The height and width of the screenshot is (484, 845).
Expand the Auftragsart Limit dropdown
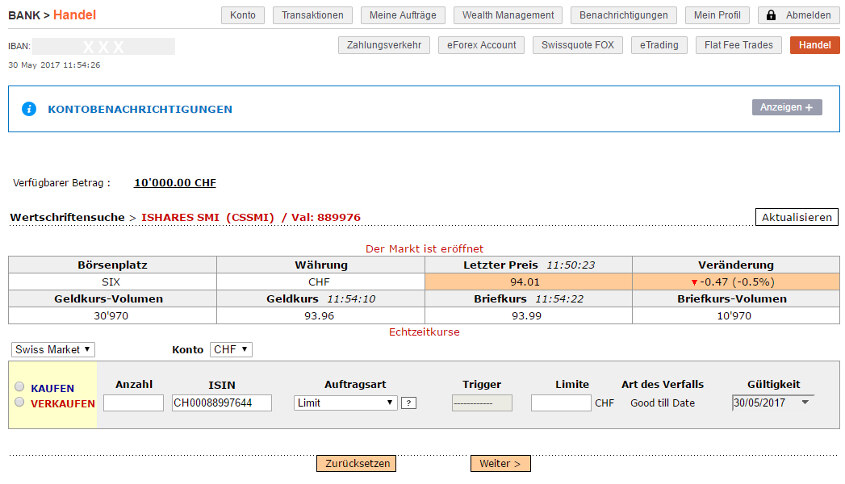click(x=346, y=403)
